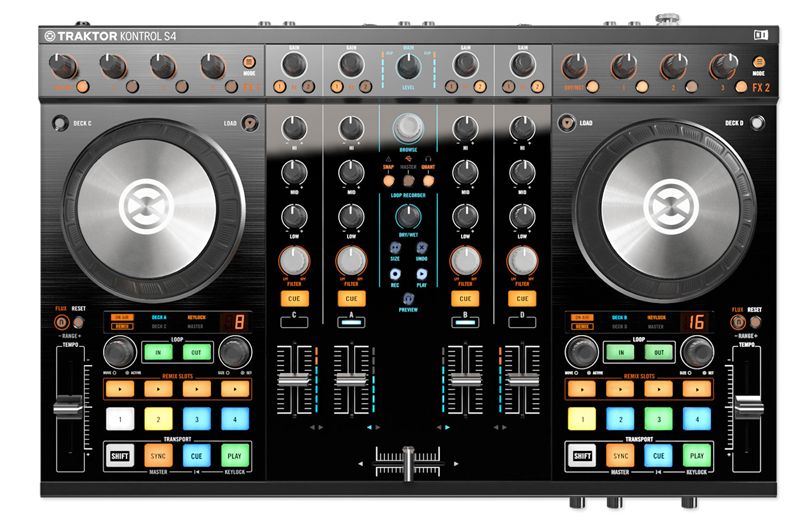Image resolution: width=800 pixels, height=532 pixels.
Task: Enable FX assign 1 on channel C
Action: (280, 87)
